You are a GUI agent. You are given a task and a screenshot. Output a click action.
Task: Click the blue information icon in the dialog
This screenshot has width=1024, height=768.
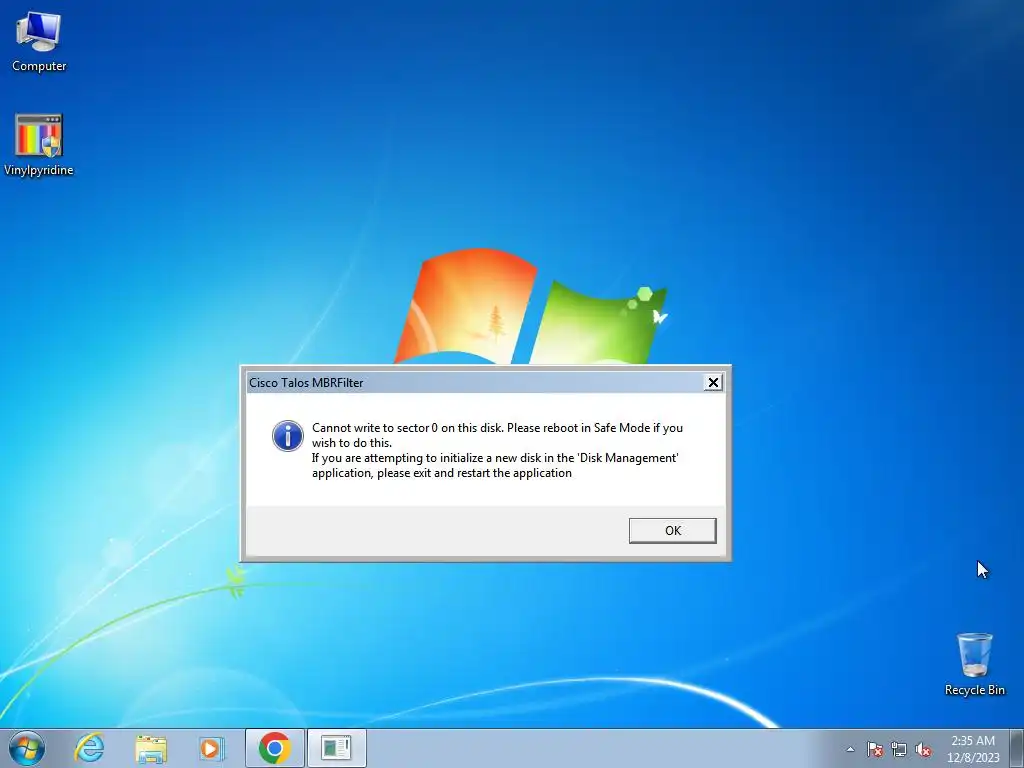point(287,436)
